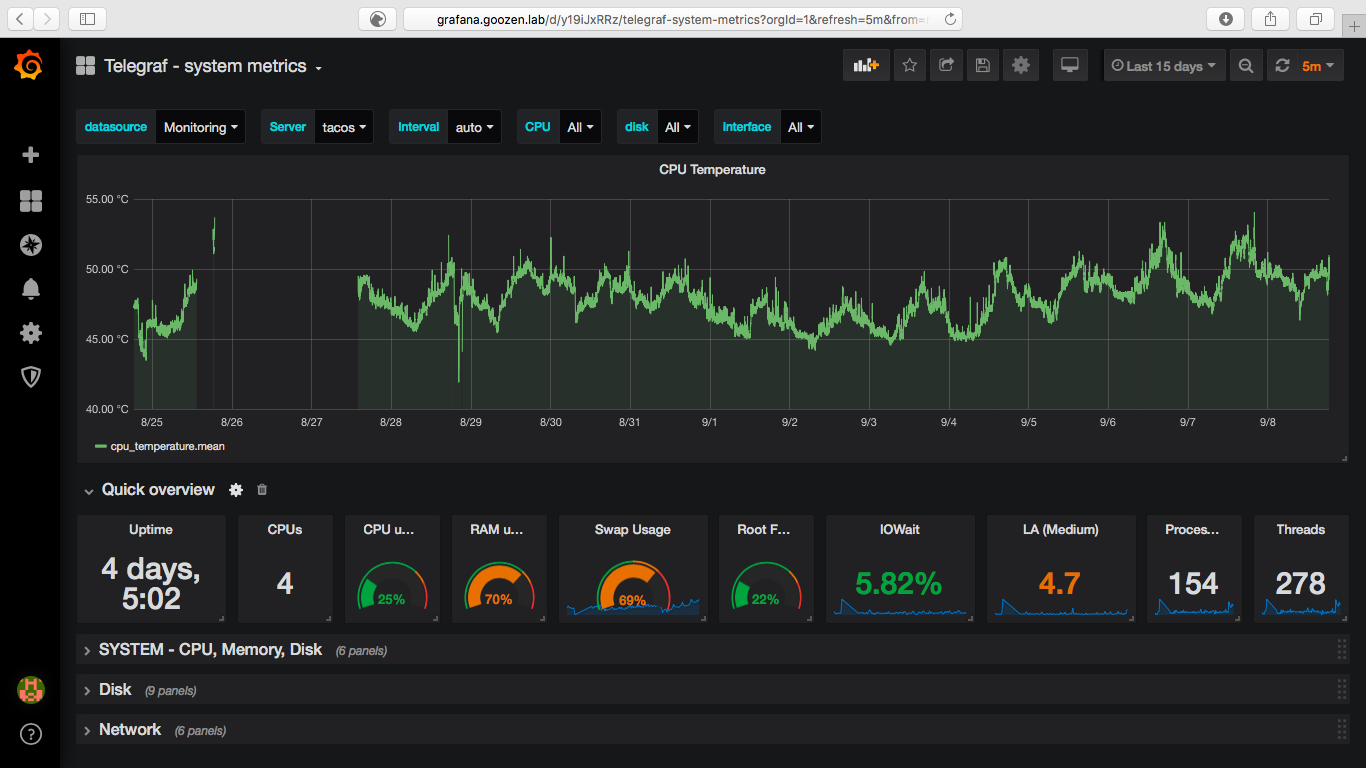
Task: Star the dashboard as favorite
Action: pos(910,66)
